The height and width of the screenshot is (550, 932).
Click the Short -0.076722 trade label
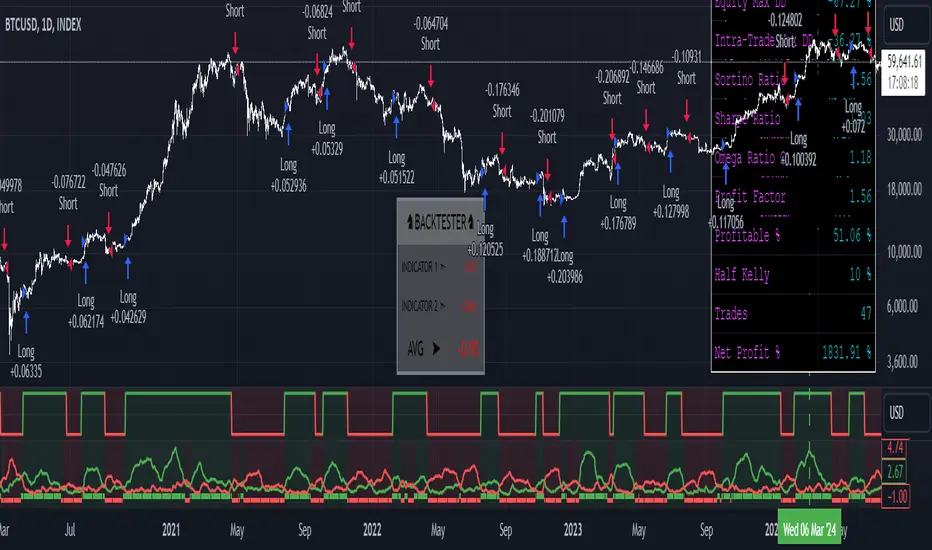(x=68, y=193)
